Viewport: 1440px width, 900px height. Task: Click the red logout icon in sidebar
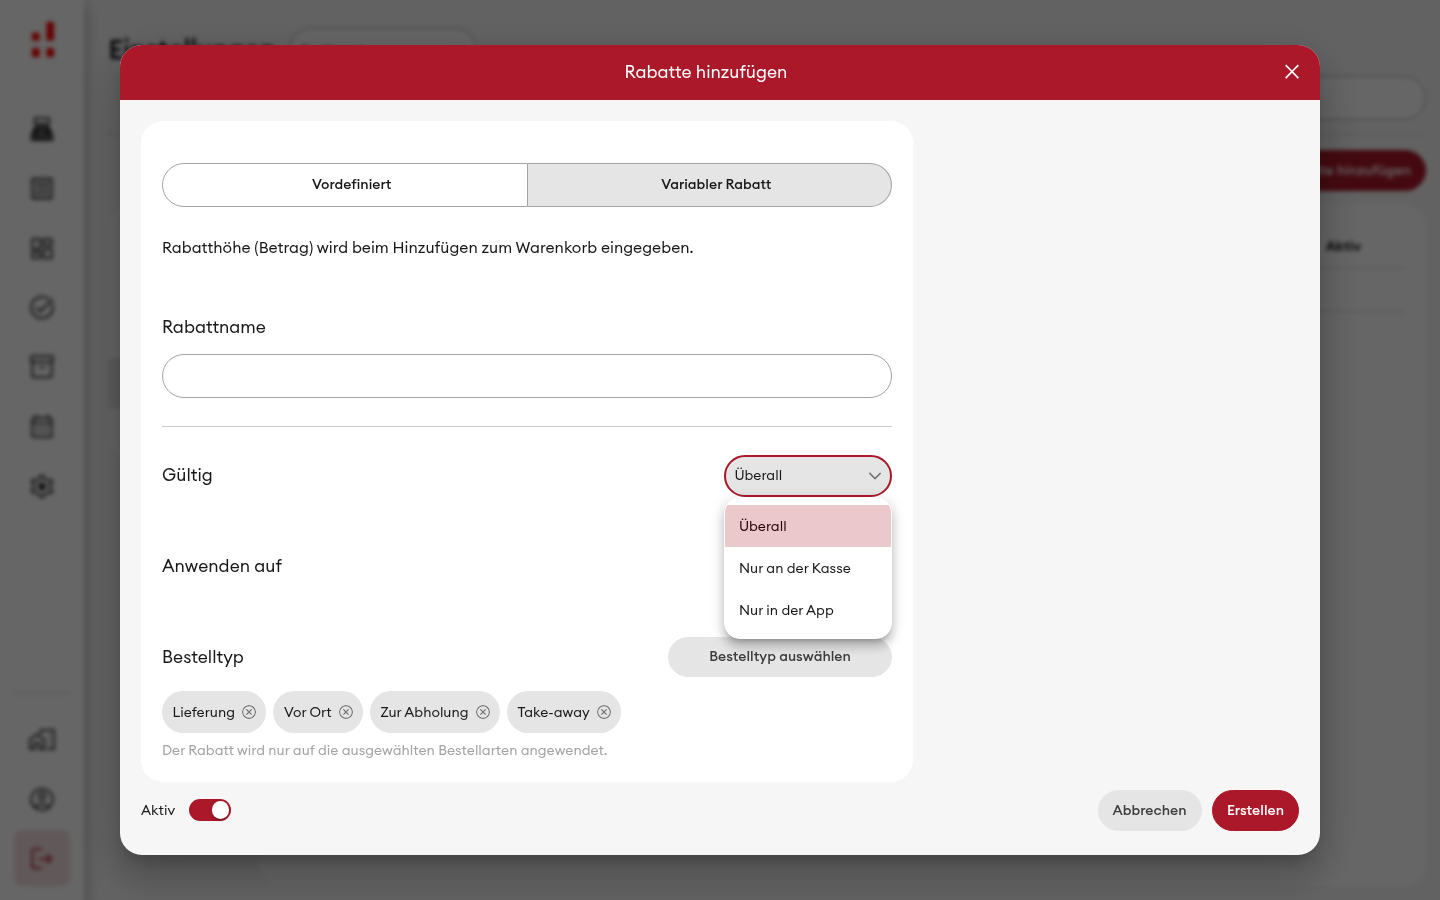point(42,858)
